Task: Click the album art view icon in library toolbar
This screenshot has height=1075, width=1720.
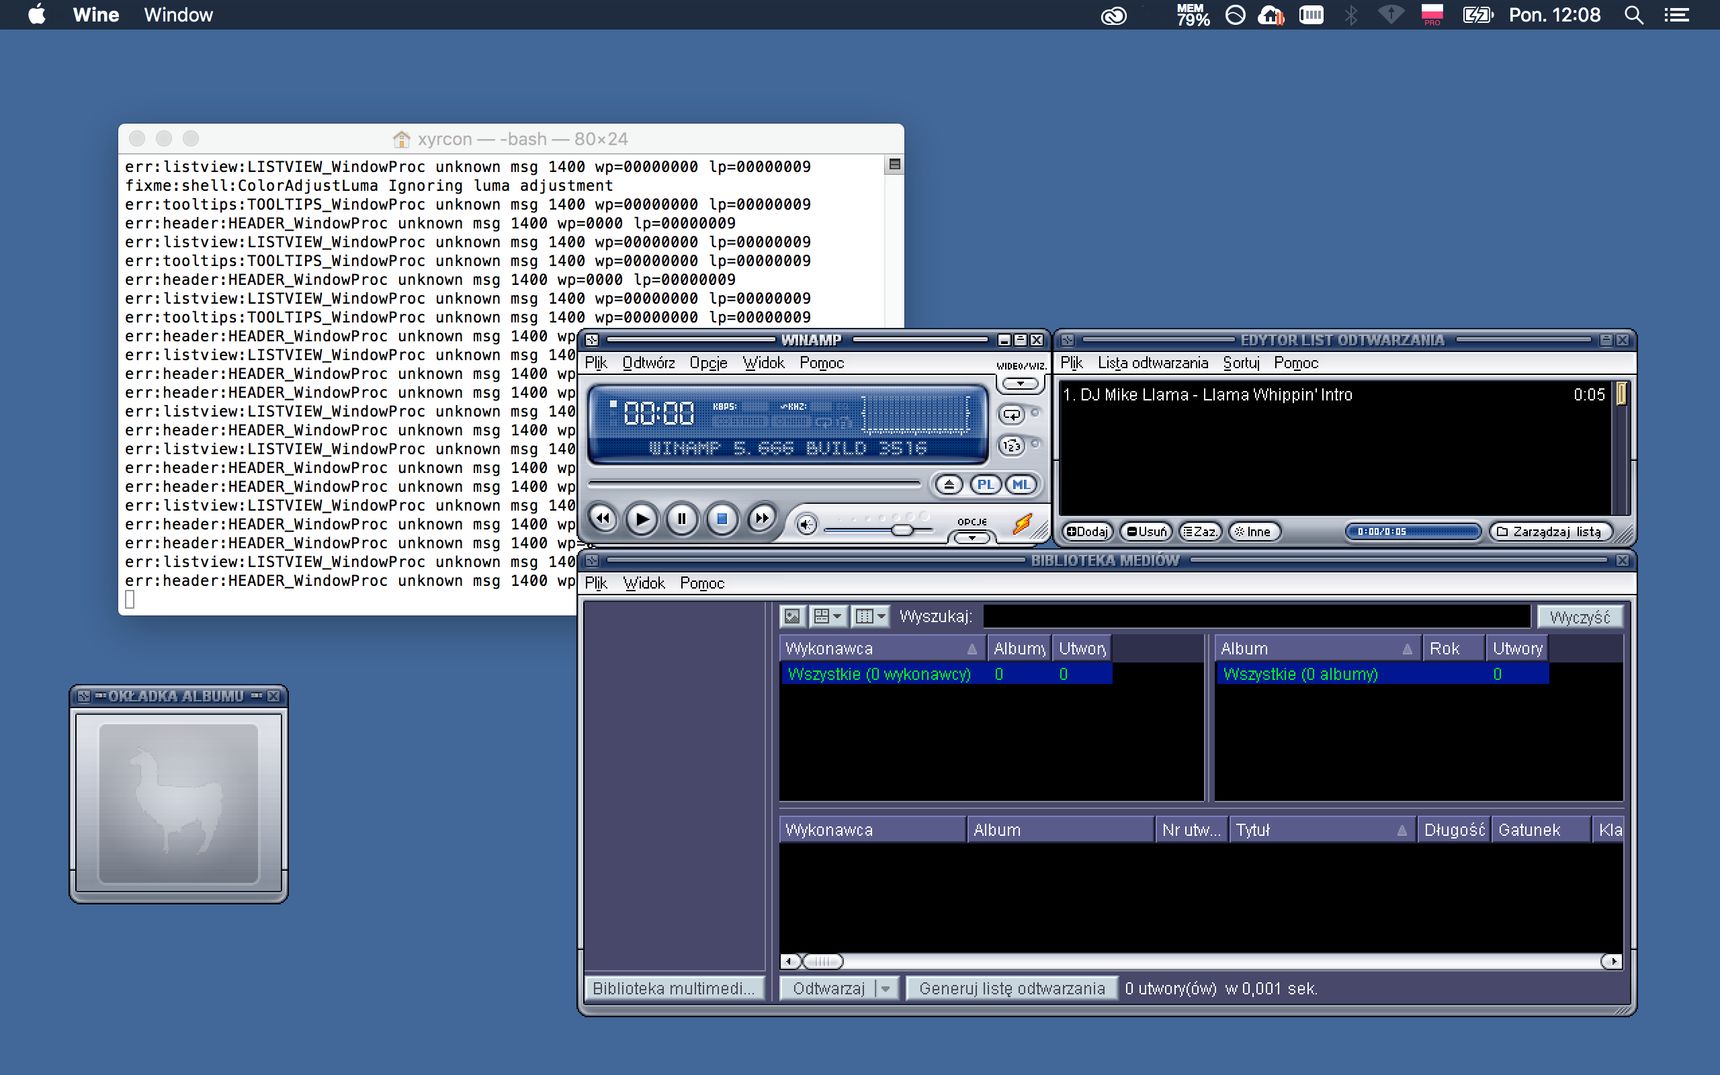Action: coord(792,617)
